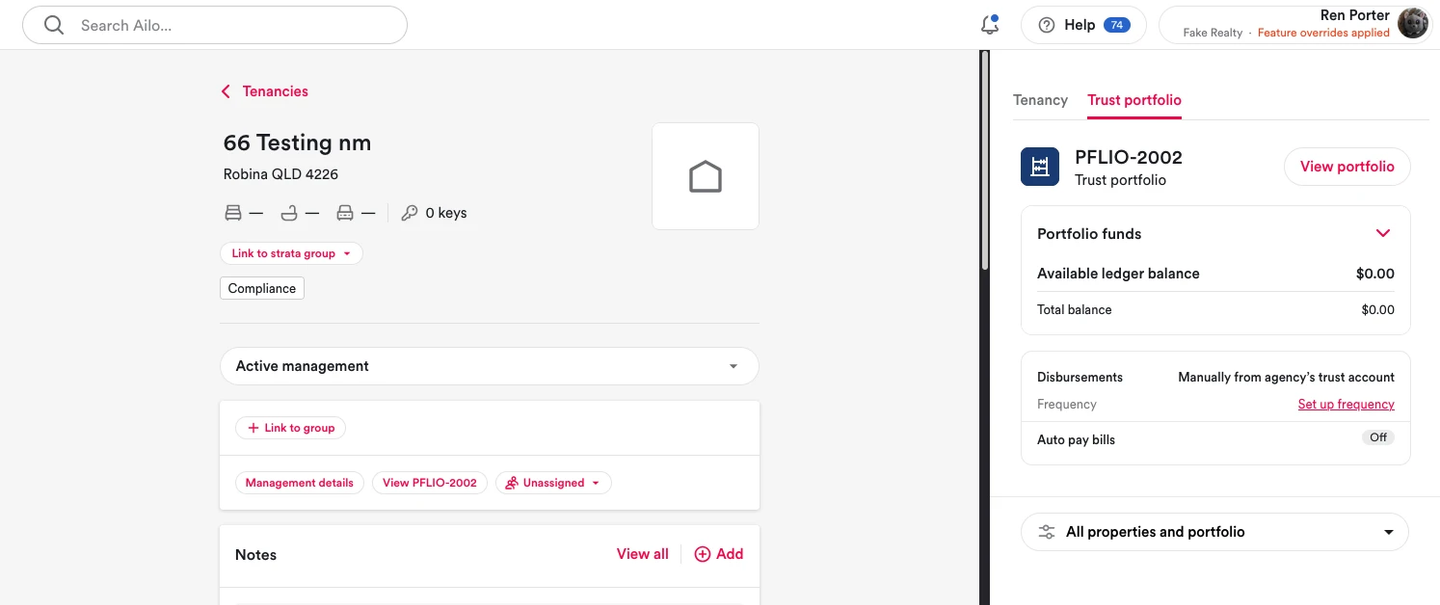Focus the Search Ailo input field
Screen dimensions: 1440x605
coord(215,25)
